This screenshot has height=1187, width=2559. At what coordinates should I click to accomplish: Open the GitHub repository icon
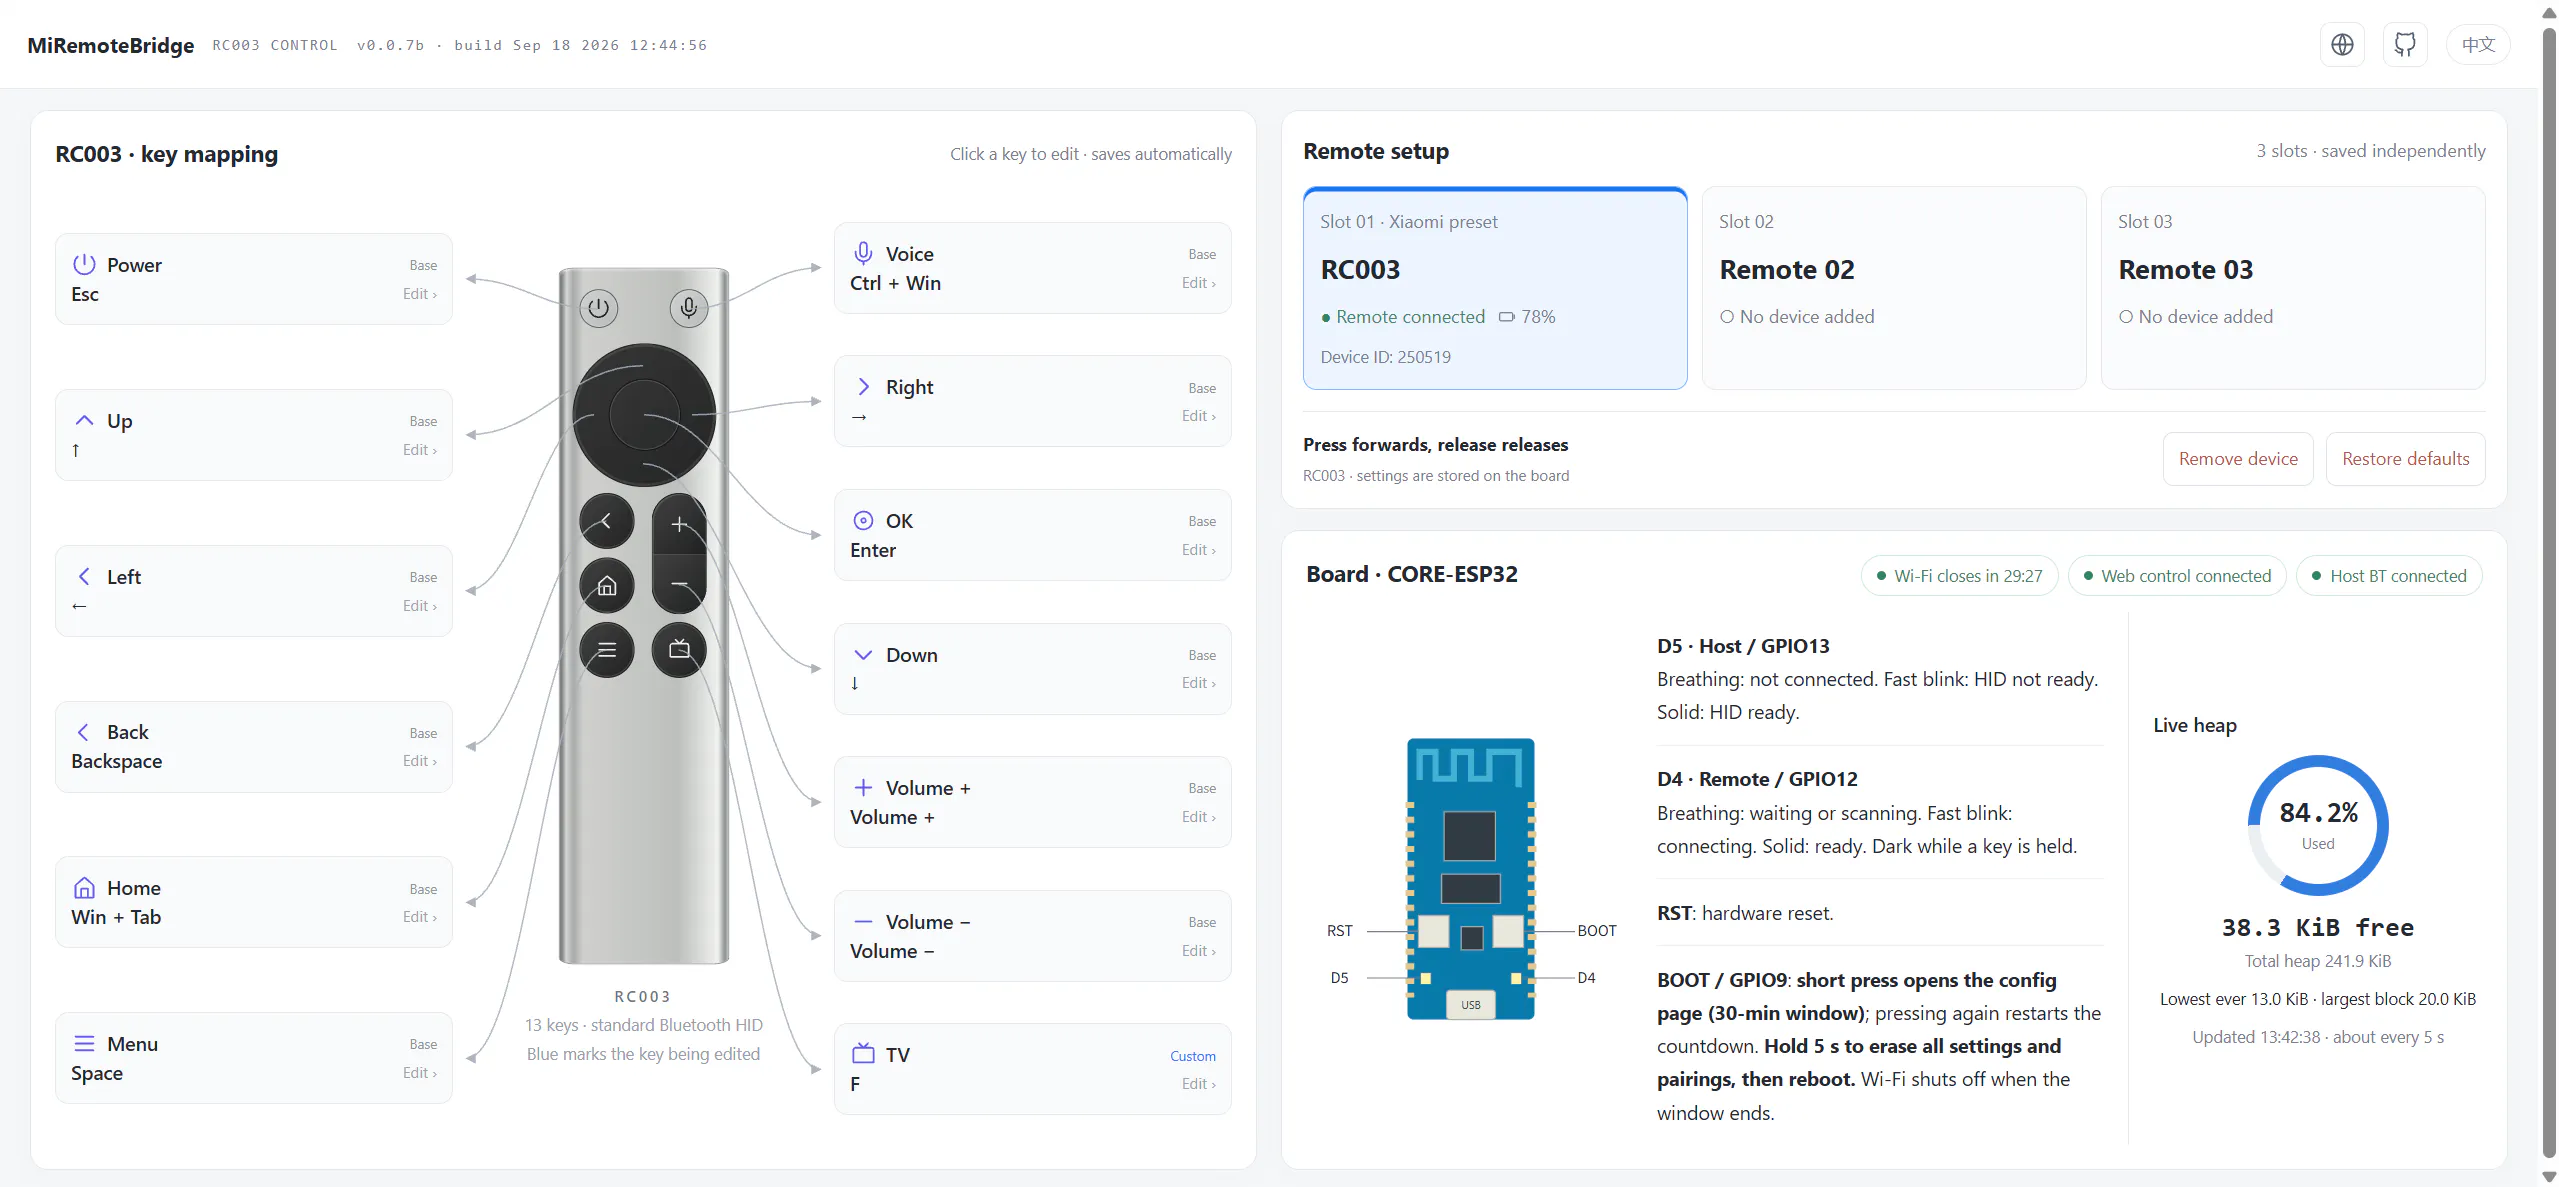(2404, 45)
